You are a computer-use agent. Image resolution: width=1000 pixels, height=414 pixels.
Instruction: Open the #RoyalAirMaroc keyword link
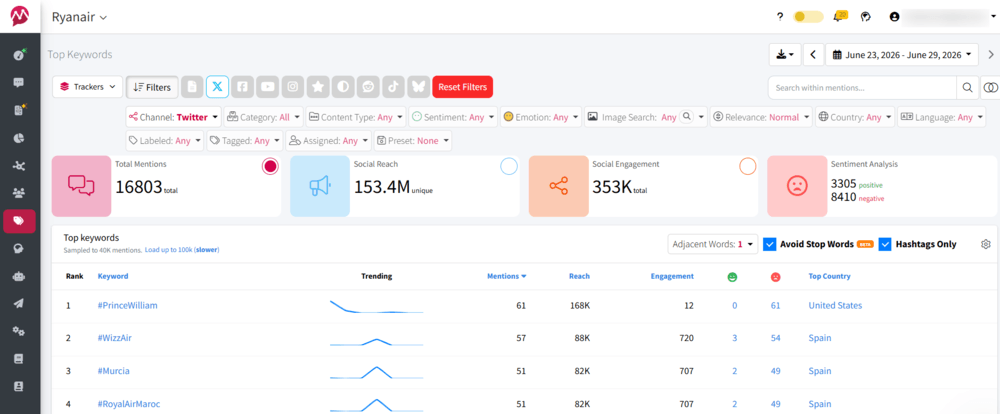point(129,404)
